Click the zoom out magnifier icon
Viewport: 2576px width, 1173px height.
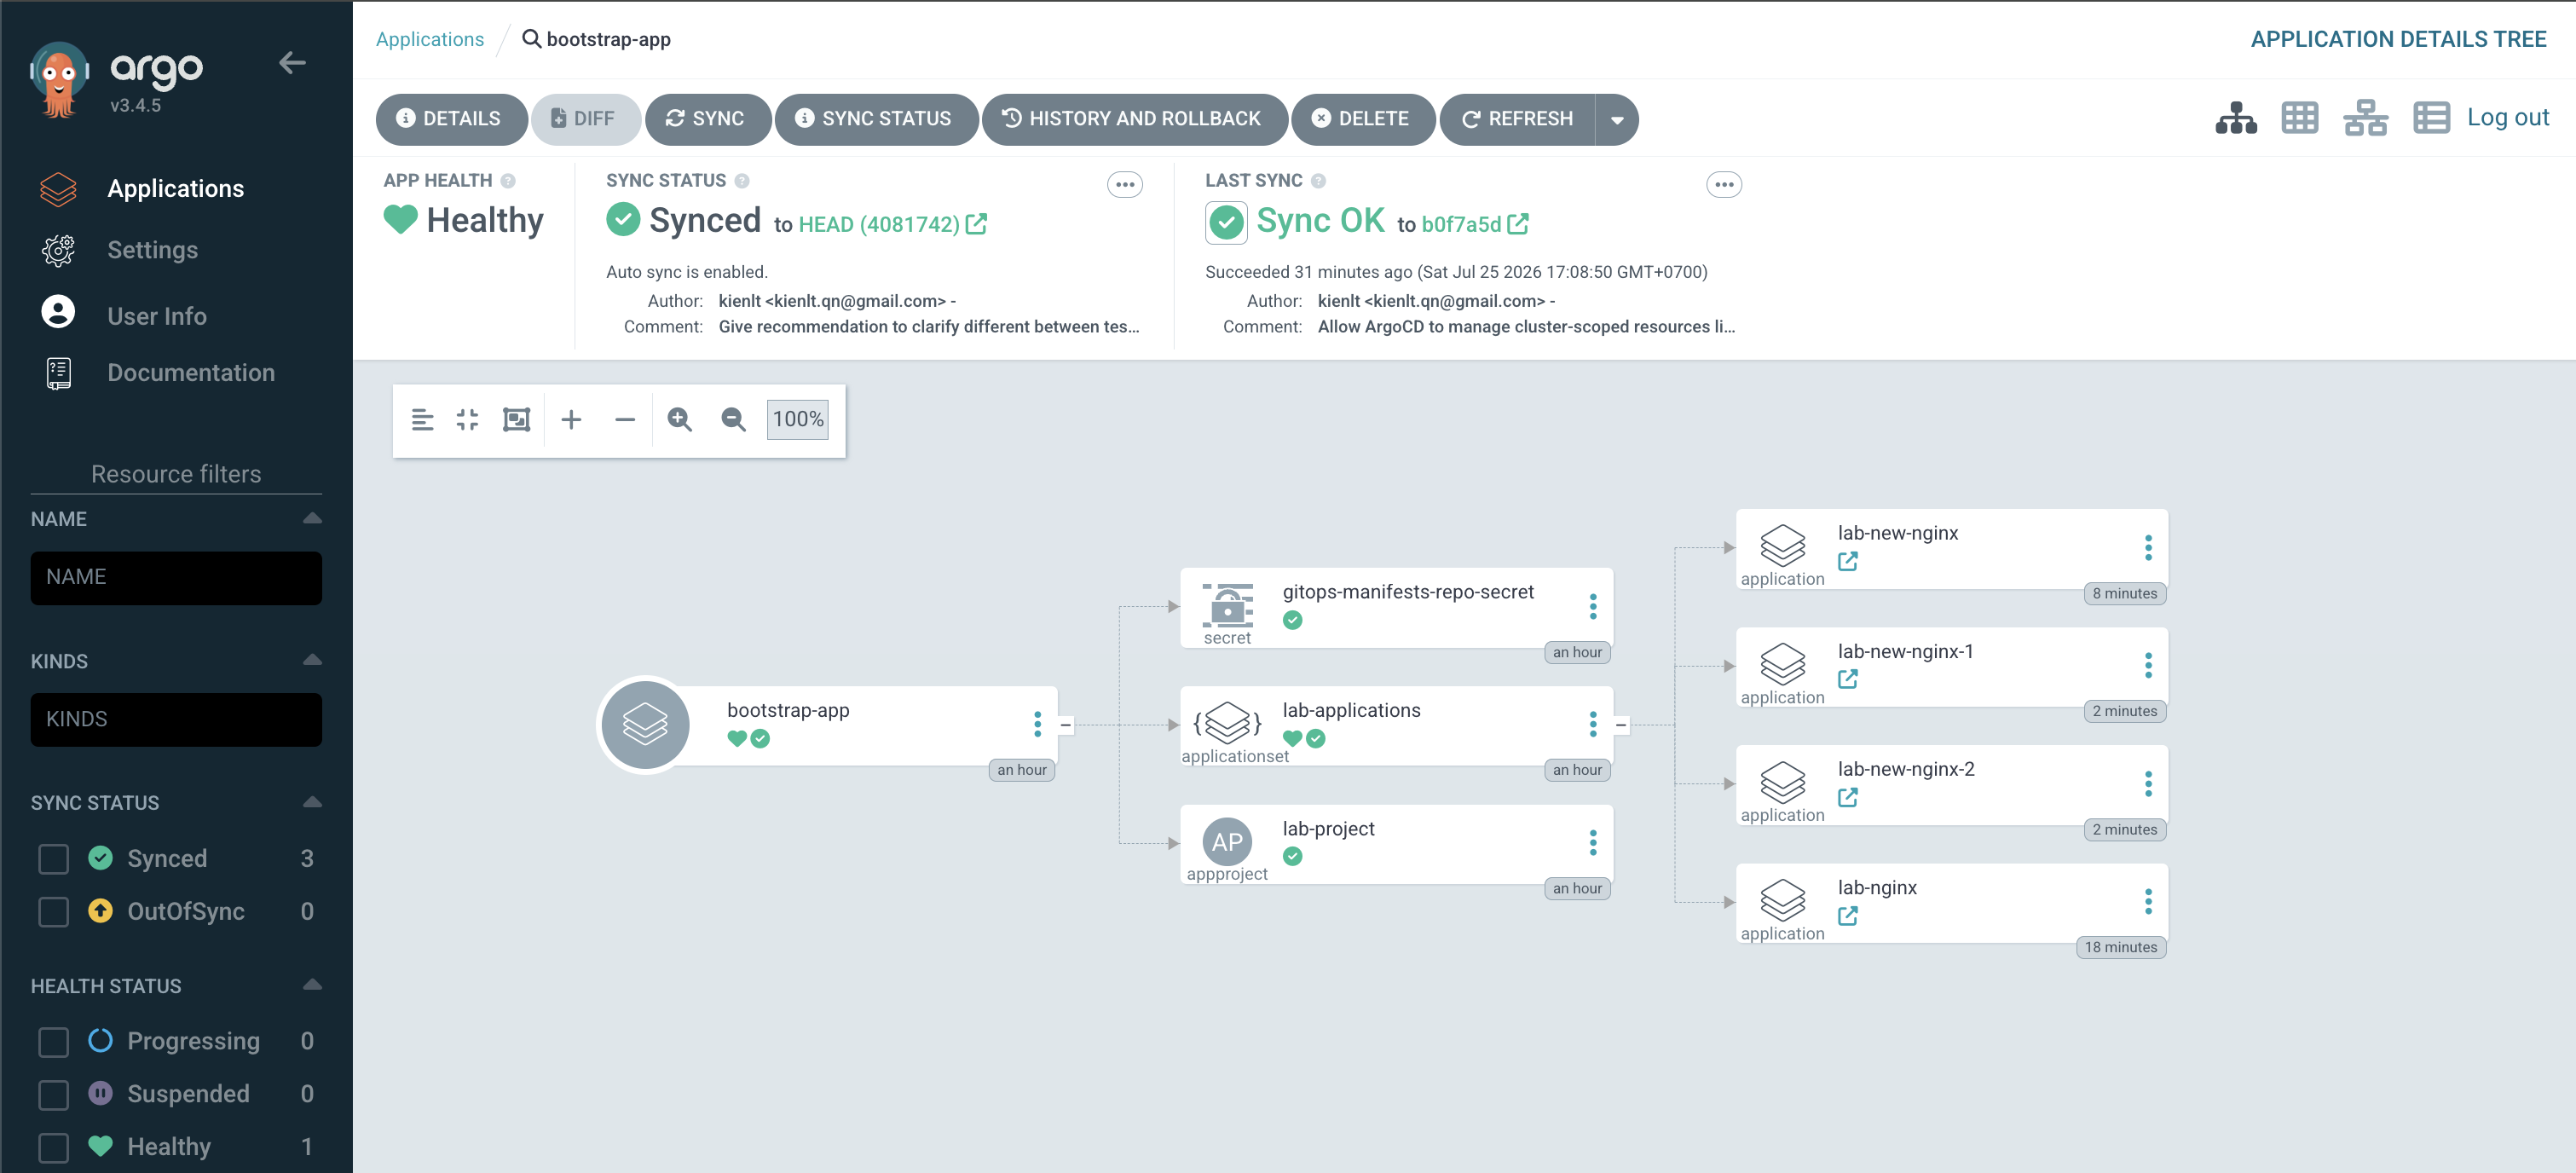click(733, 420)
